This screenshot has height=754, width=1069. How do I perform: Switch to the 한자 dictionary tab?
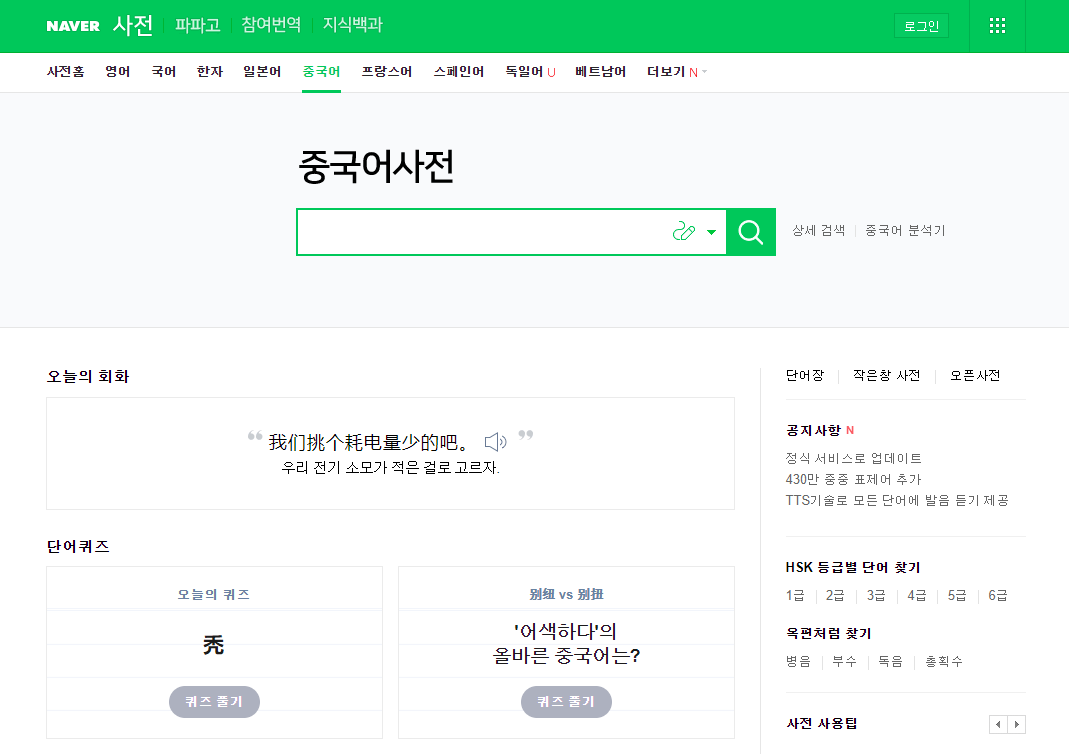click(x=210, y=72)
